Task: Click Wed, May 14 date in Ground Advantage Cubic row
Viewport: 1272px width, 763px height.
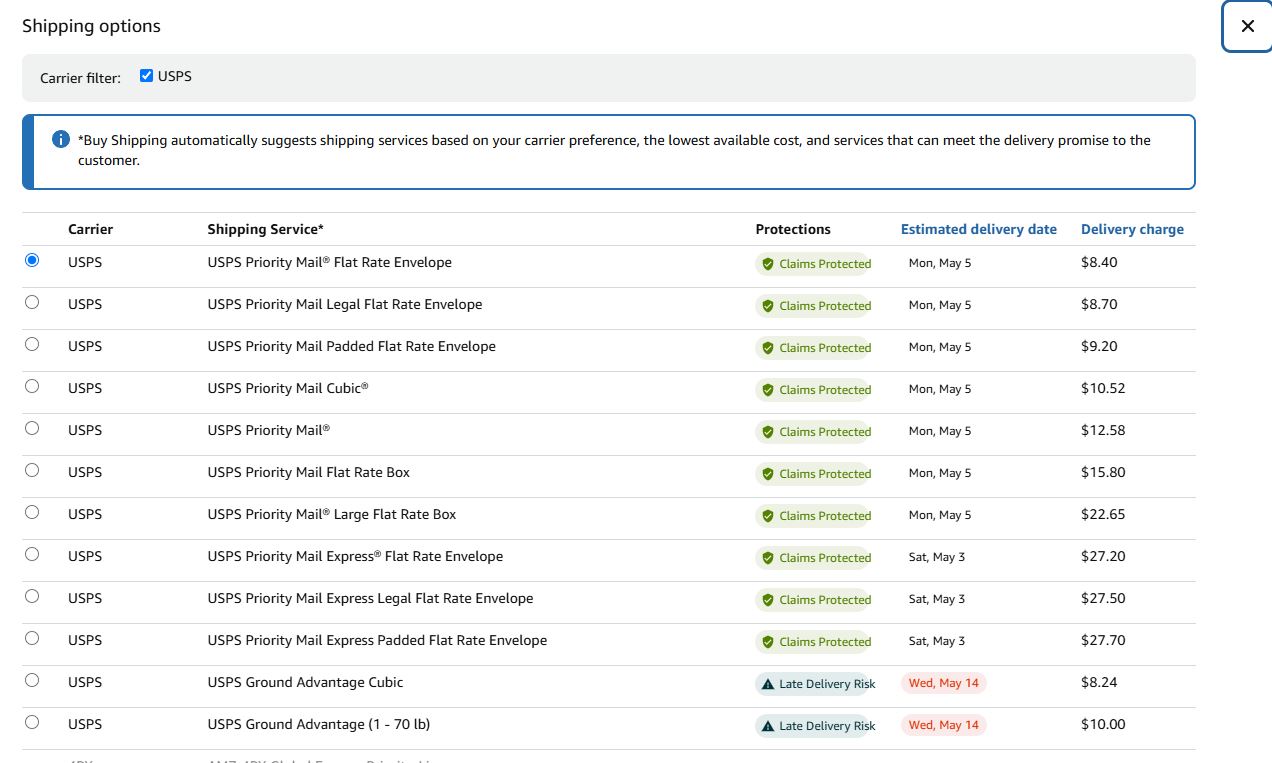Action: coord(944,683)
